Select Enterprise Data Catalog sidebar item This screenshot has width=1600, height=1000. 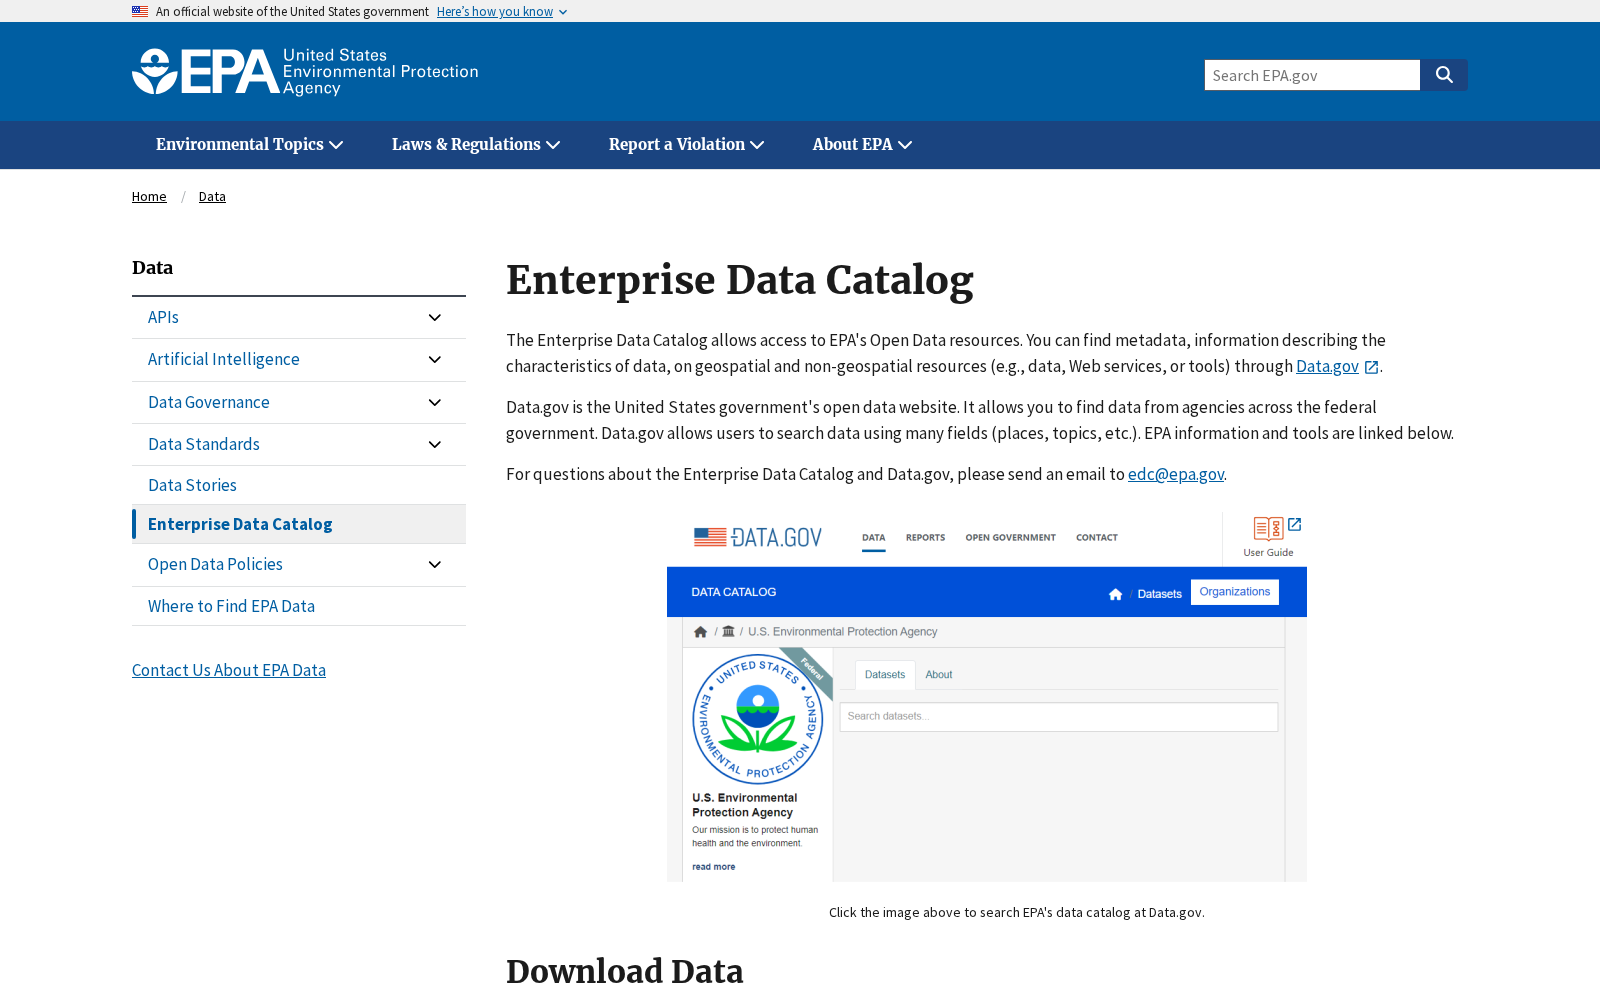pos(299,525)
